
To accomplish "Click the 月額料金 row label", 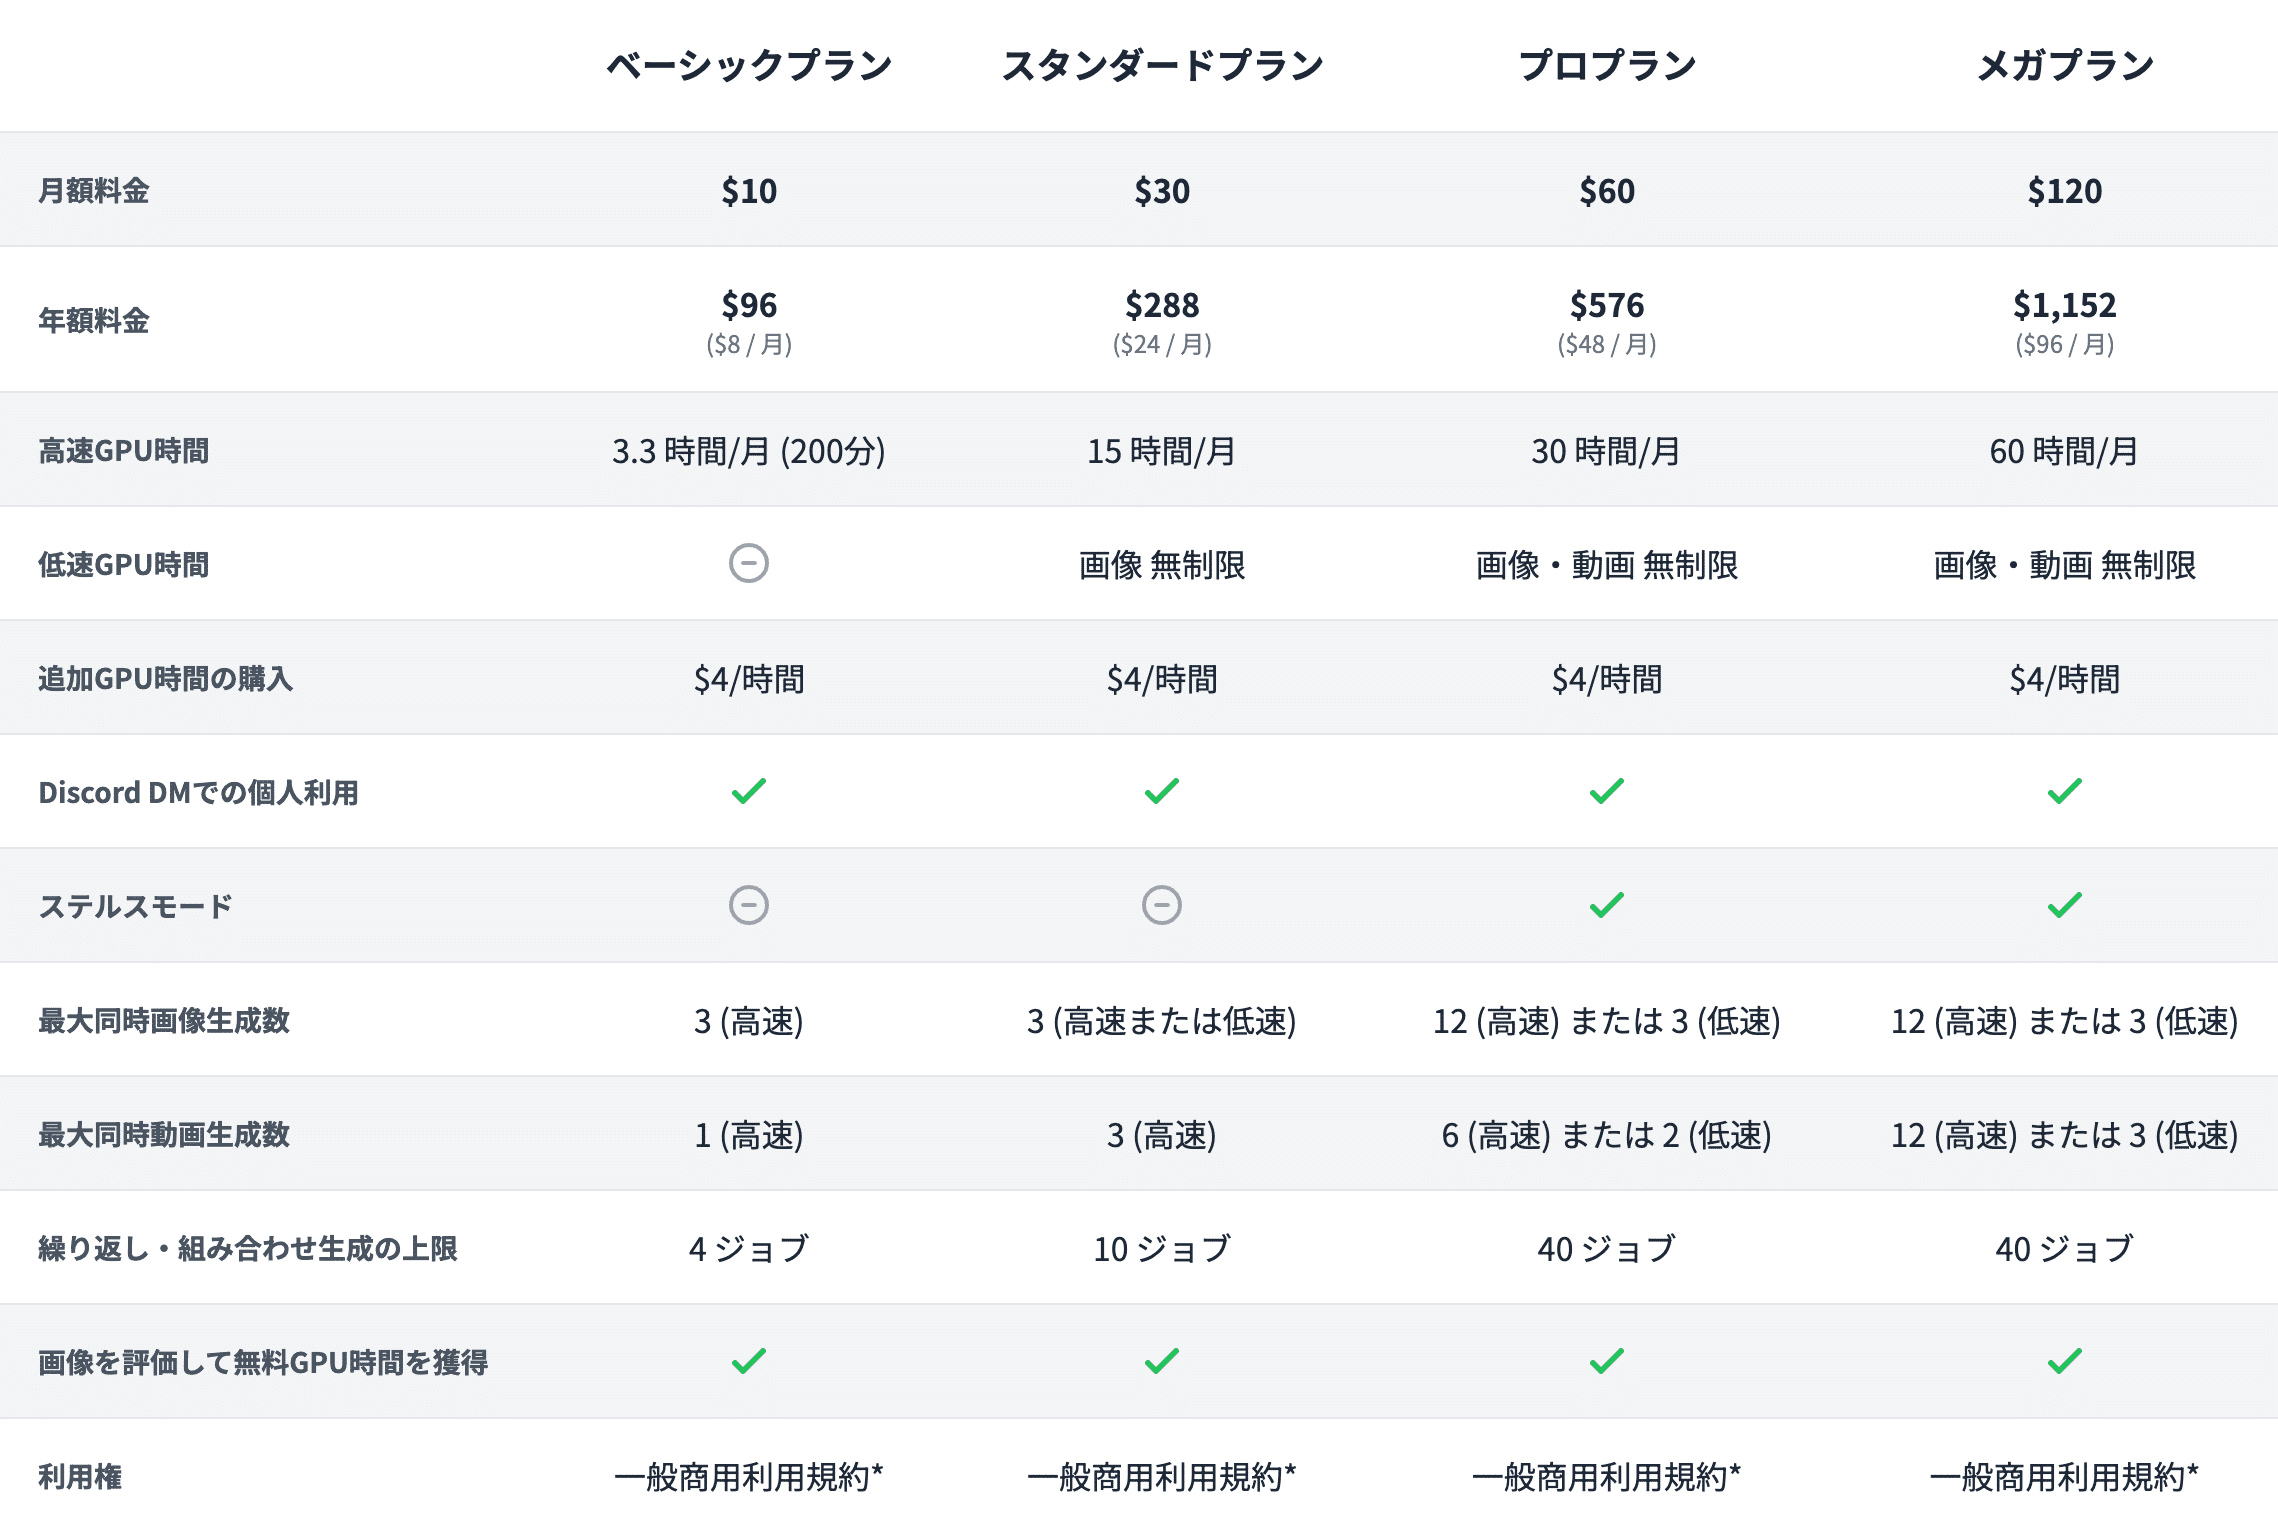I will [x=94, y=191].
